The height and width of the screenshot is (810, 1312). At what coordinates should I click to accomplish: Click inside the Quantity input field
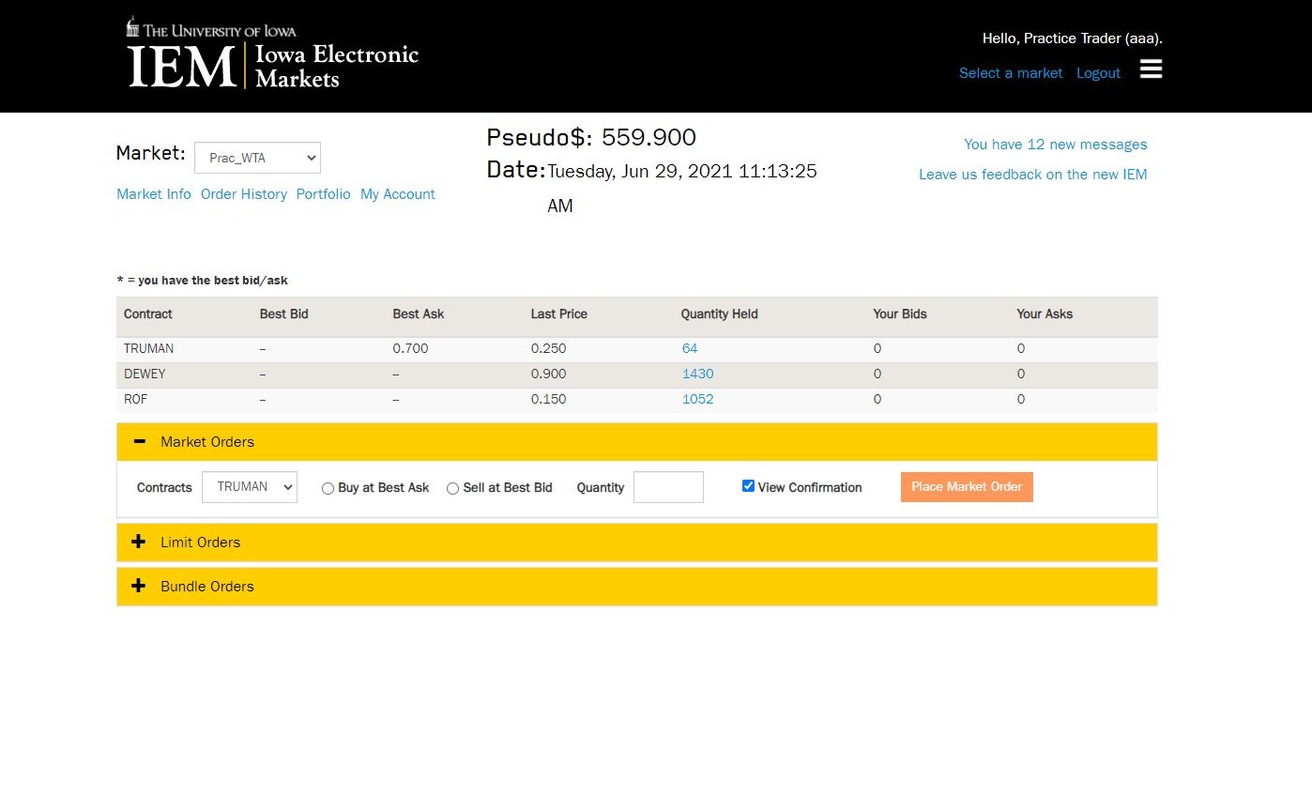[667, 487]
